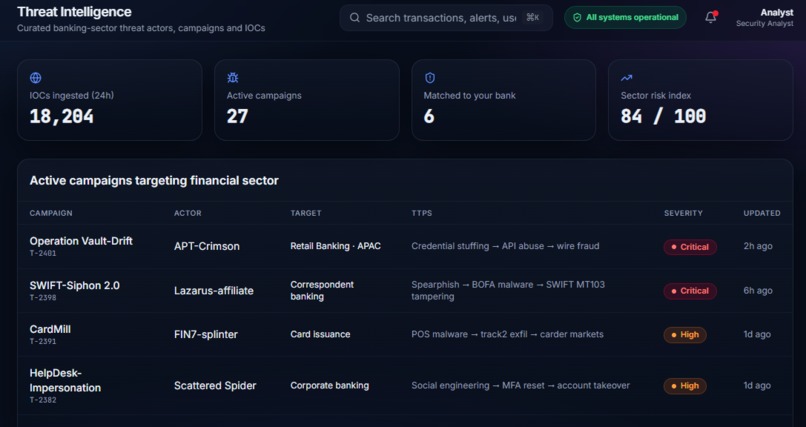
Task: Click the APT-Crimson actor name
Action: pyautogui.click(x=207, y=246)
